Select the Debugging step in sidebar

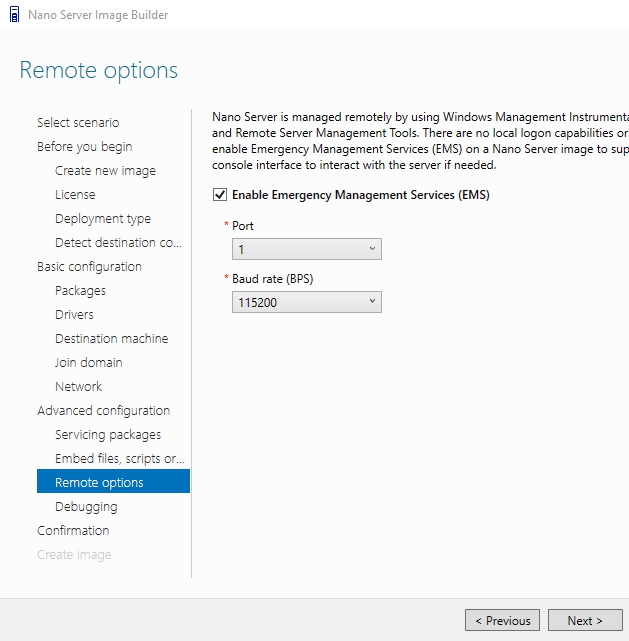[x=86, y=507]
